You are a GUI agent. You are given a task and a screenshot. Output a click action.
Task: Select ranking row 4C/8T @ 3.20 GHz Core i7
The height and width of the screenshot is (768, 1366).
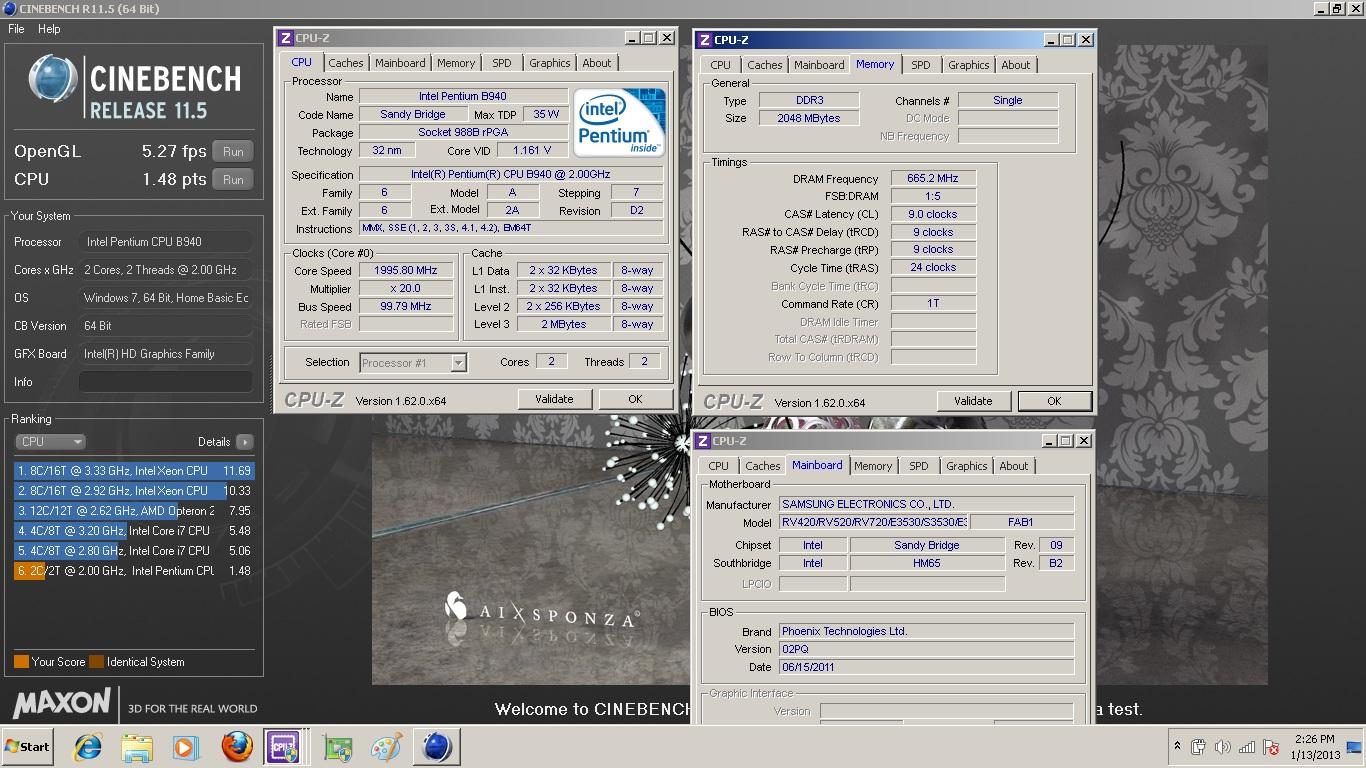coord(134,531)
